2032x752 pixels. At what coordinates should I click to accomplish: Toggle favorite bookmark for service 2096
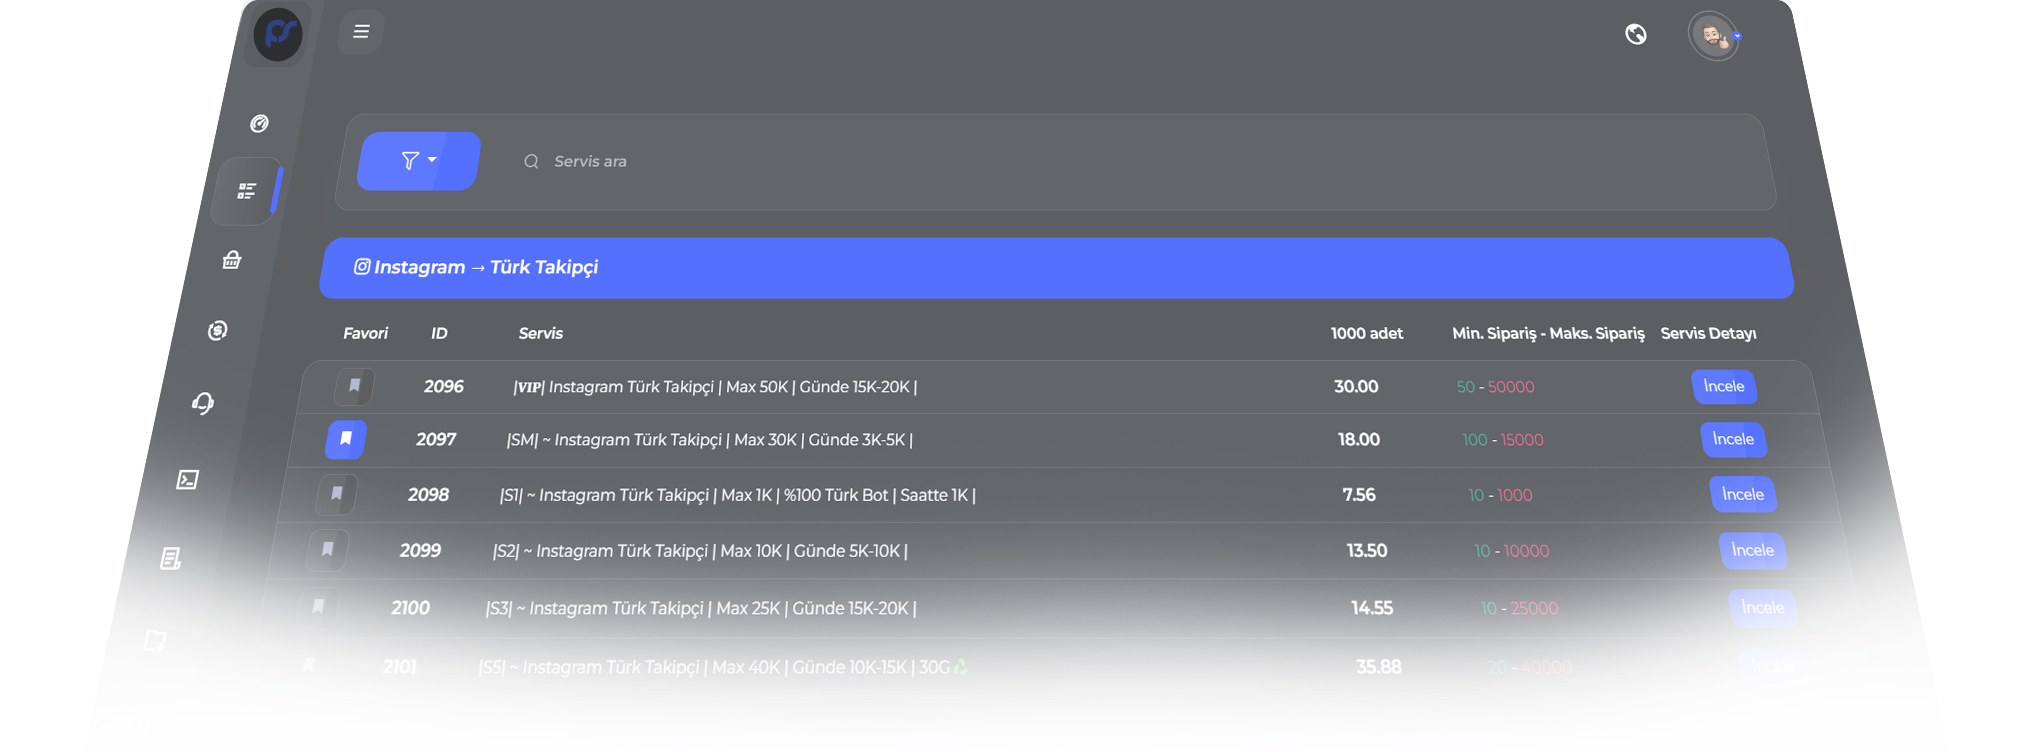354,386
